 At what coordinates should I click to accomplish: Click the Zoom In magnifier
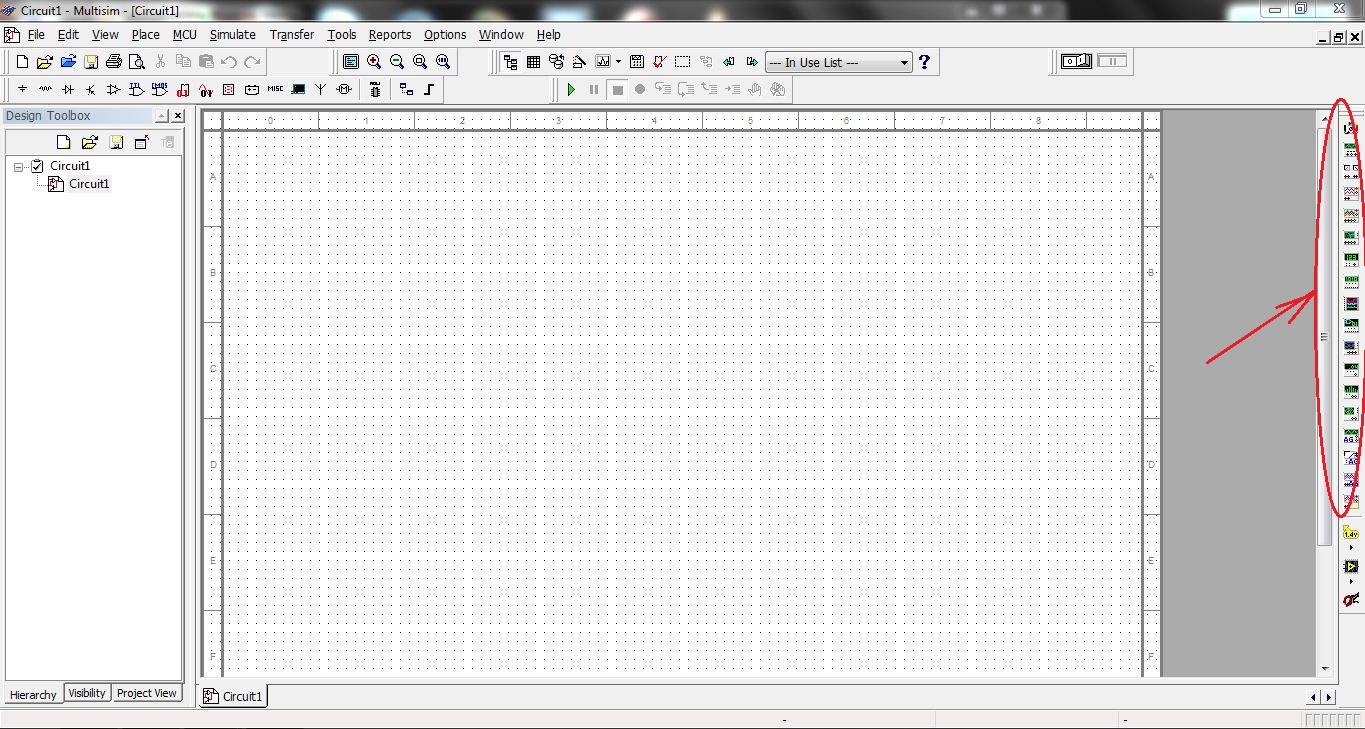(374, 62)
